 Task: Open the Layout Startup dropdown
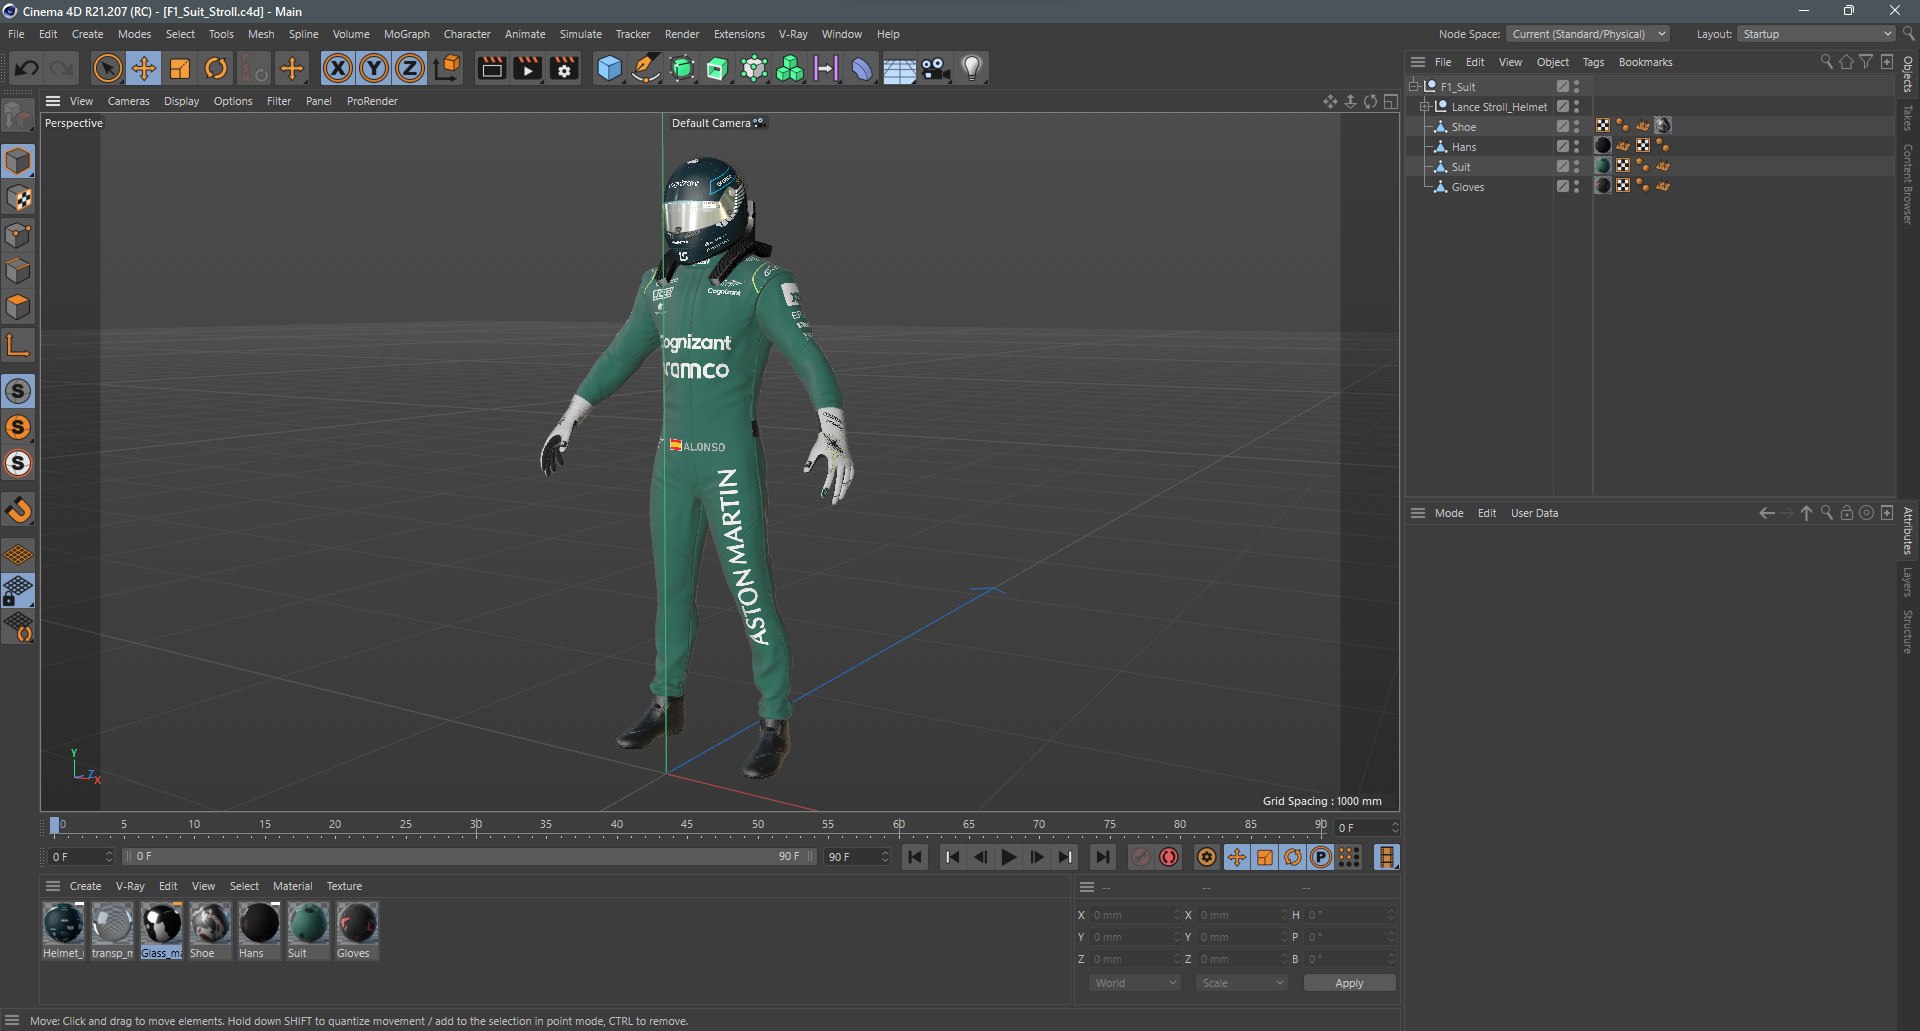[1817, 34]
